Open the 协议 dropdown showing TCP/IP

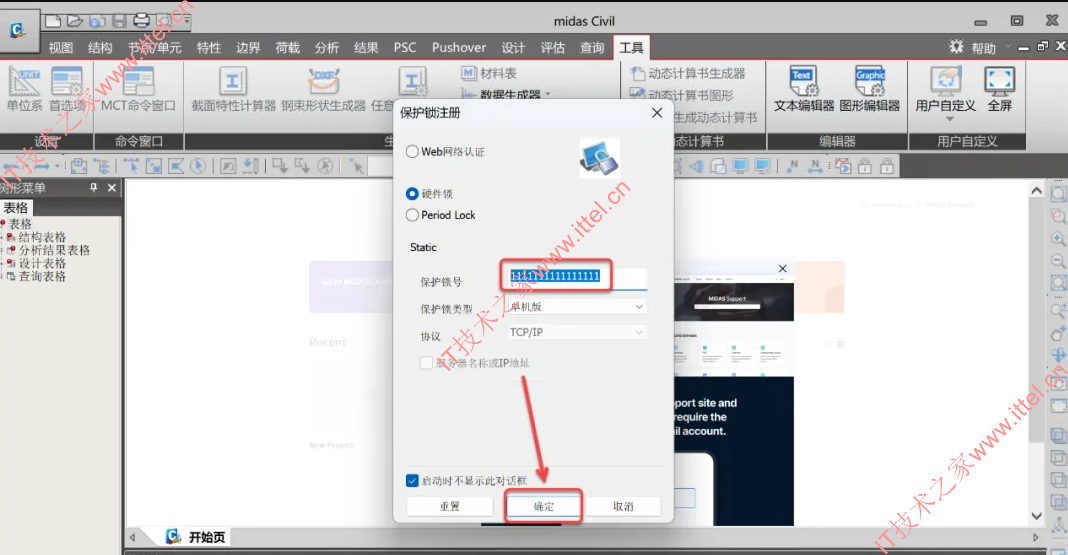tap(577, 332)
